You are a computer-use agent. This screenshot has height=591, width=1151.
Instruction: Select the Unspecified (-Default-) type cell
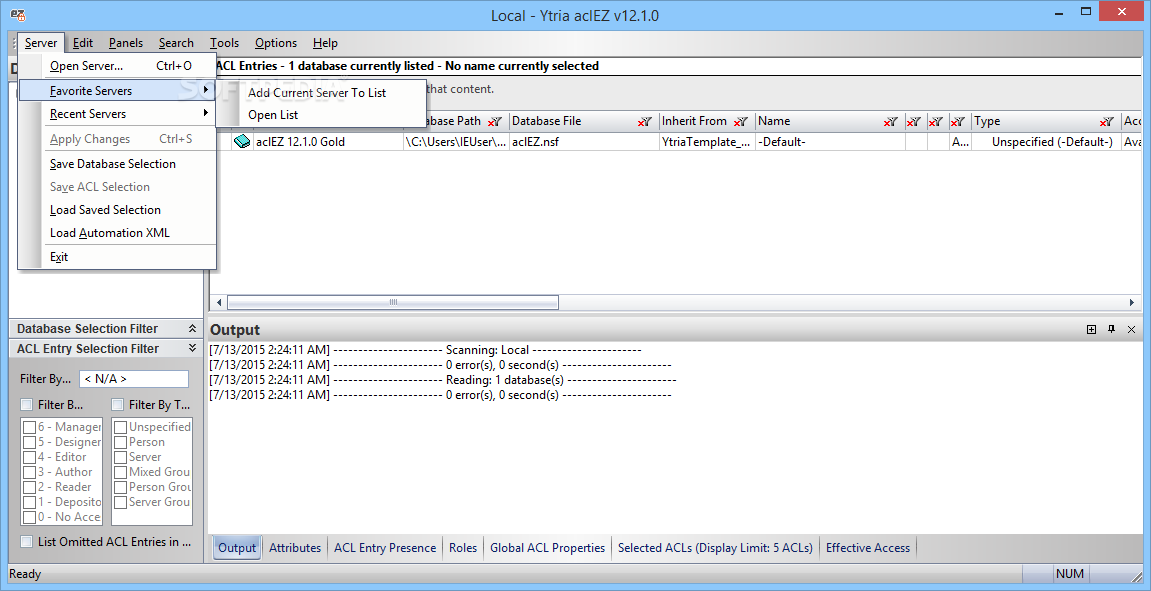pyautogui.click(x=1046, y=142)
